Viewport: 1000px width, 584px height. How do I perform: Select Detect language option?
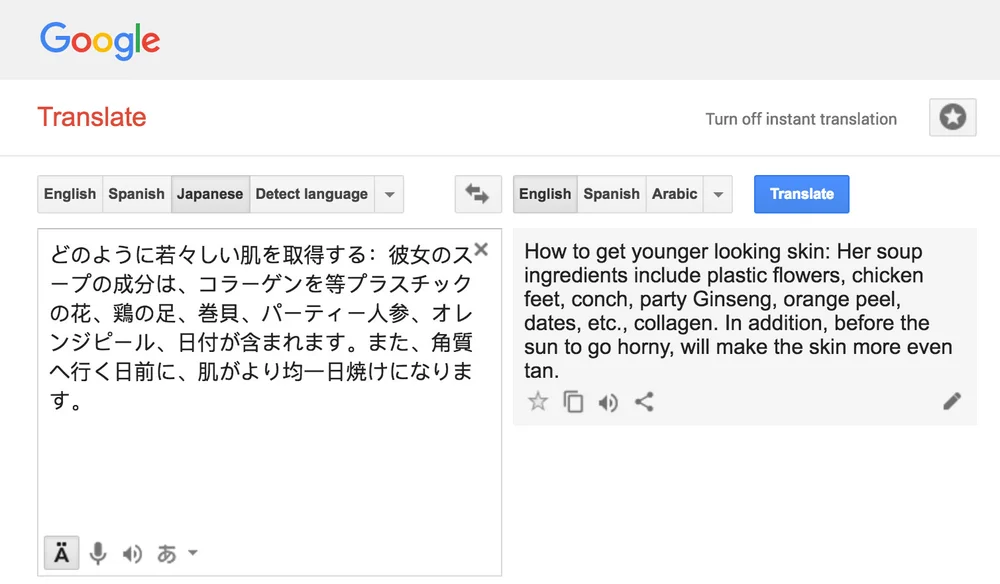[x=312, y=194]
